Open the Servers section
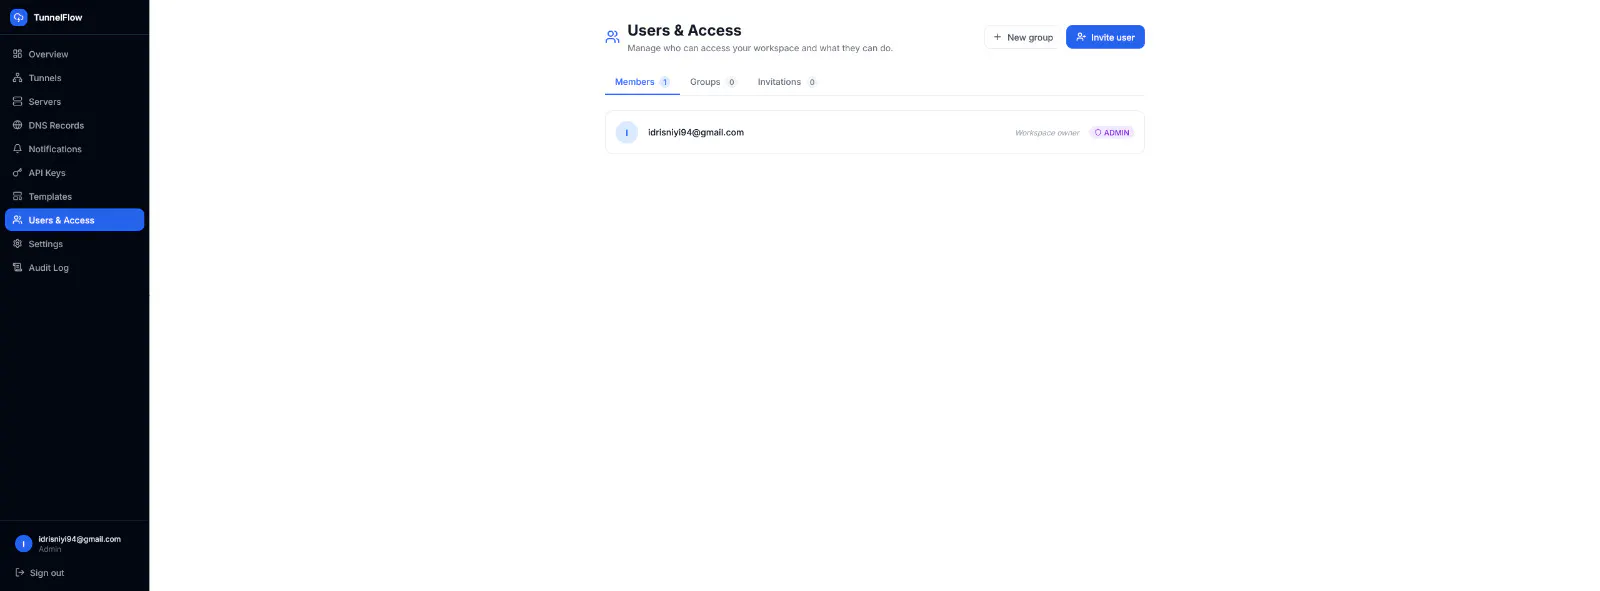Viewport: 1600px width, 591px height. tap(75, 102)
